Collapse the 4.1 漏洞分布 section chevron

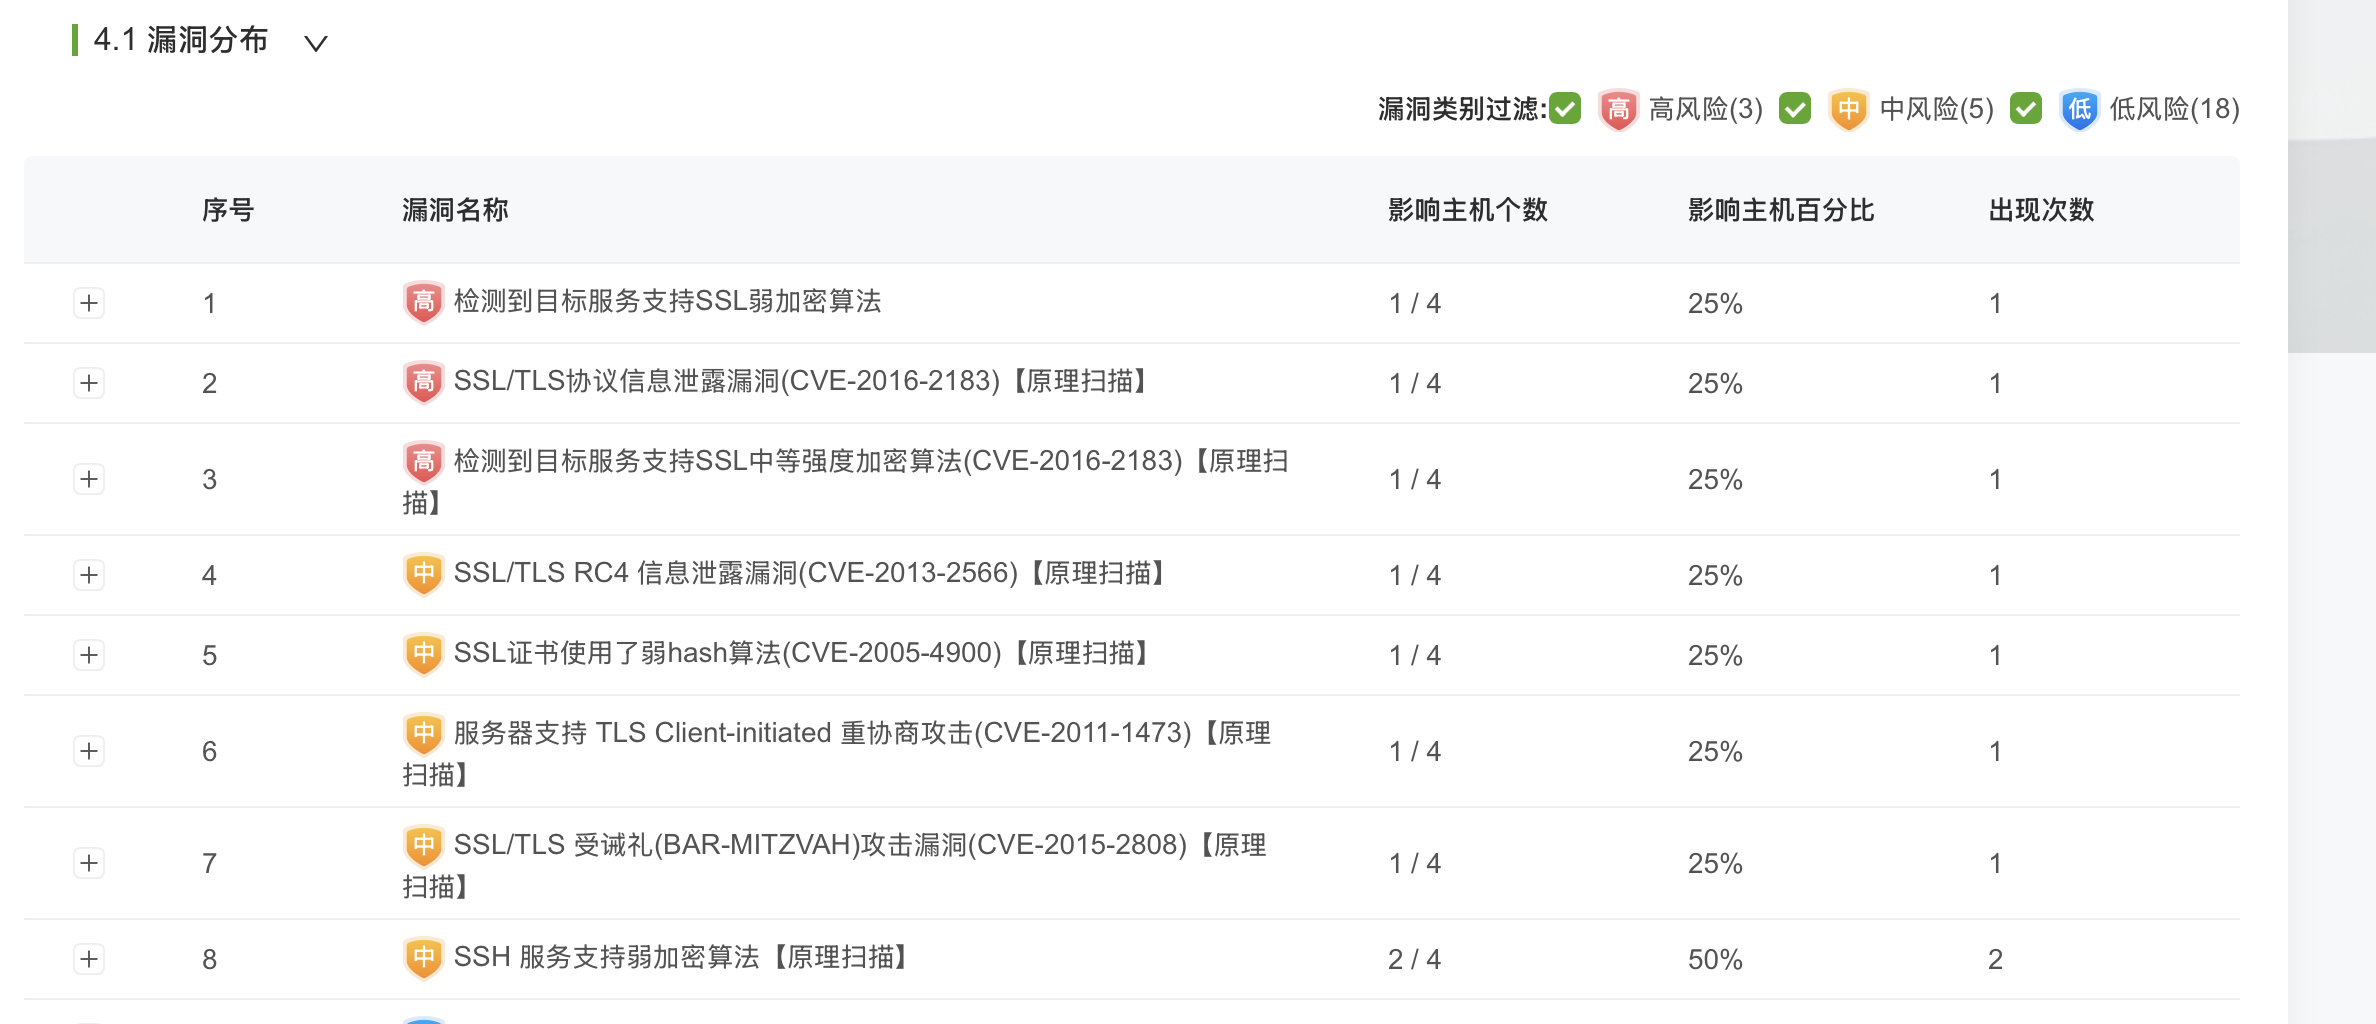click(x=316, y=43)
